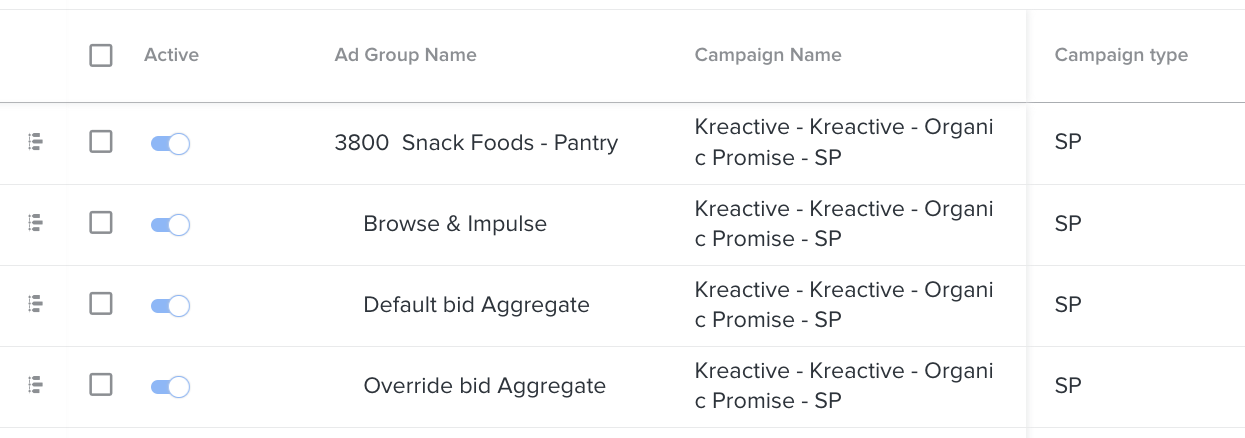Select the Default bid Aggregate checkbox
Screen dimensions: 1245x438
click(101, 303)
